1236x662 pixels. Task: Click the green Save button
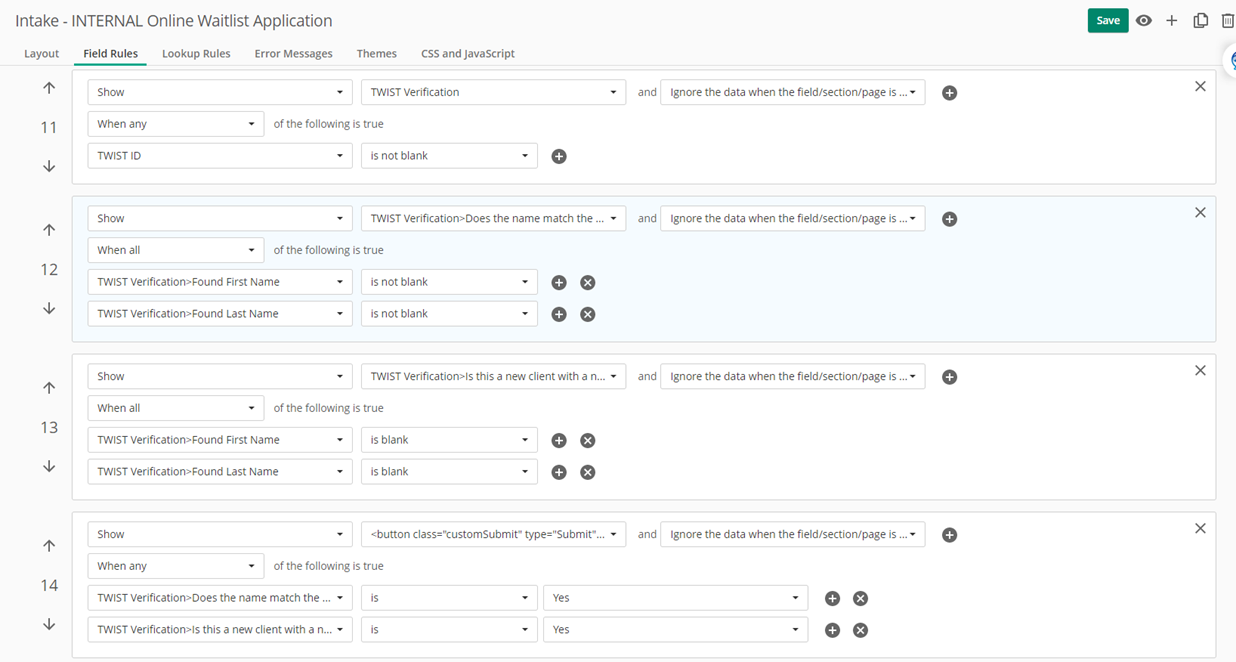(x=1108, y=20)
